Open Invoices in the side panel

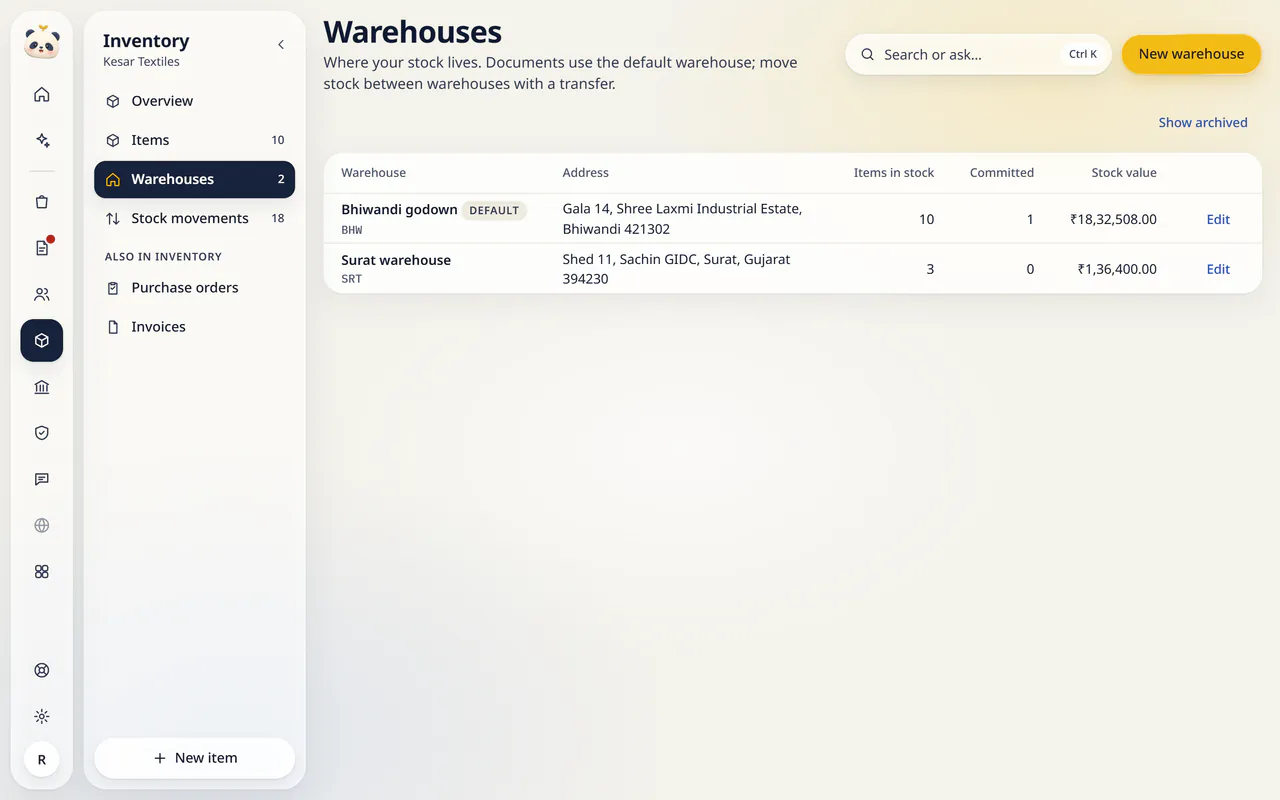coord(194,327)
